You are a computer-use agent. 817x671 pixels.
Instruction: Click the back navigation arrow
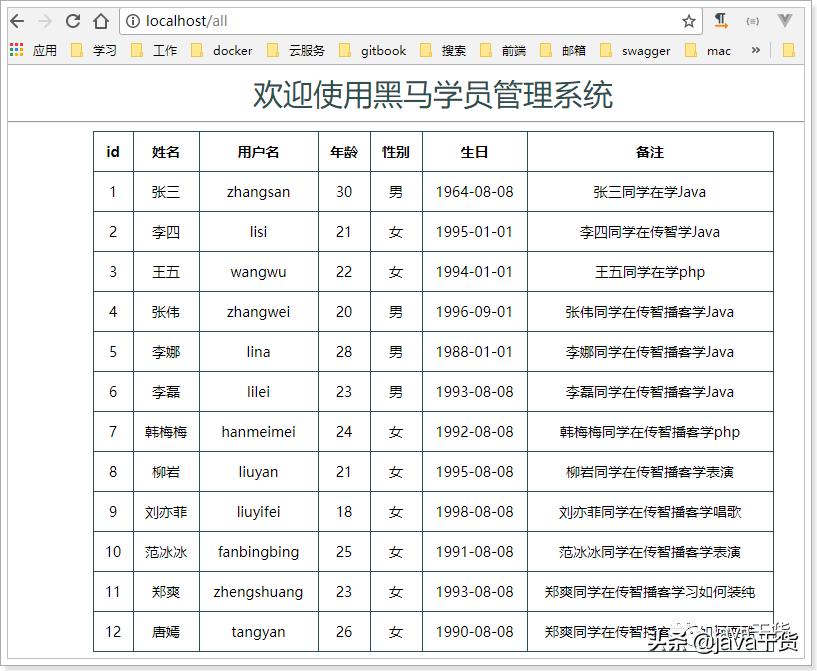[16, 19]
